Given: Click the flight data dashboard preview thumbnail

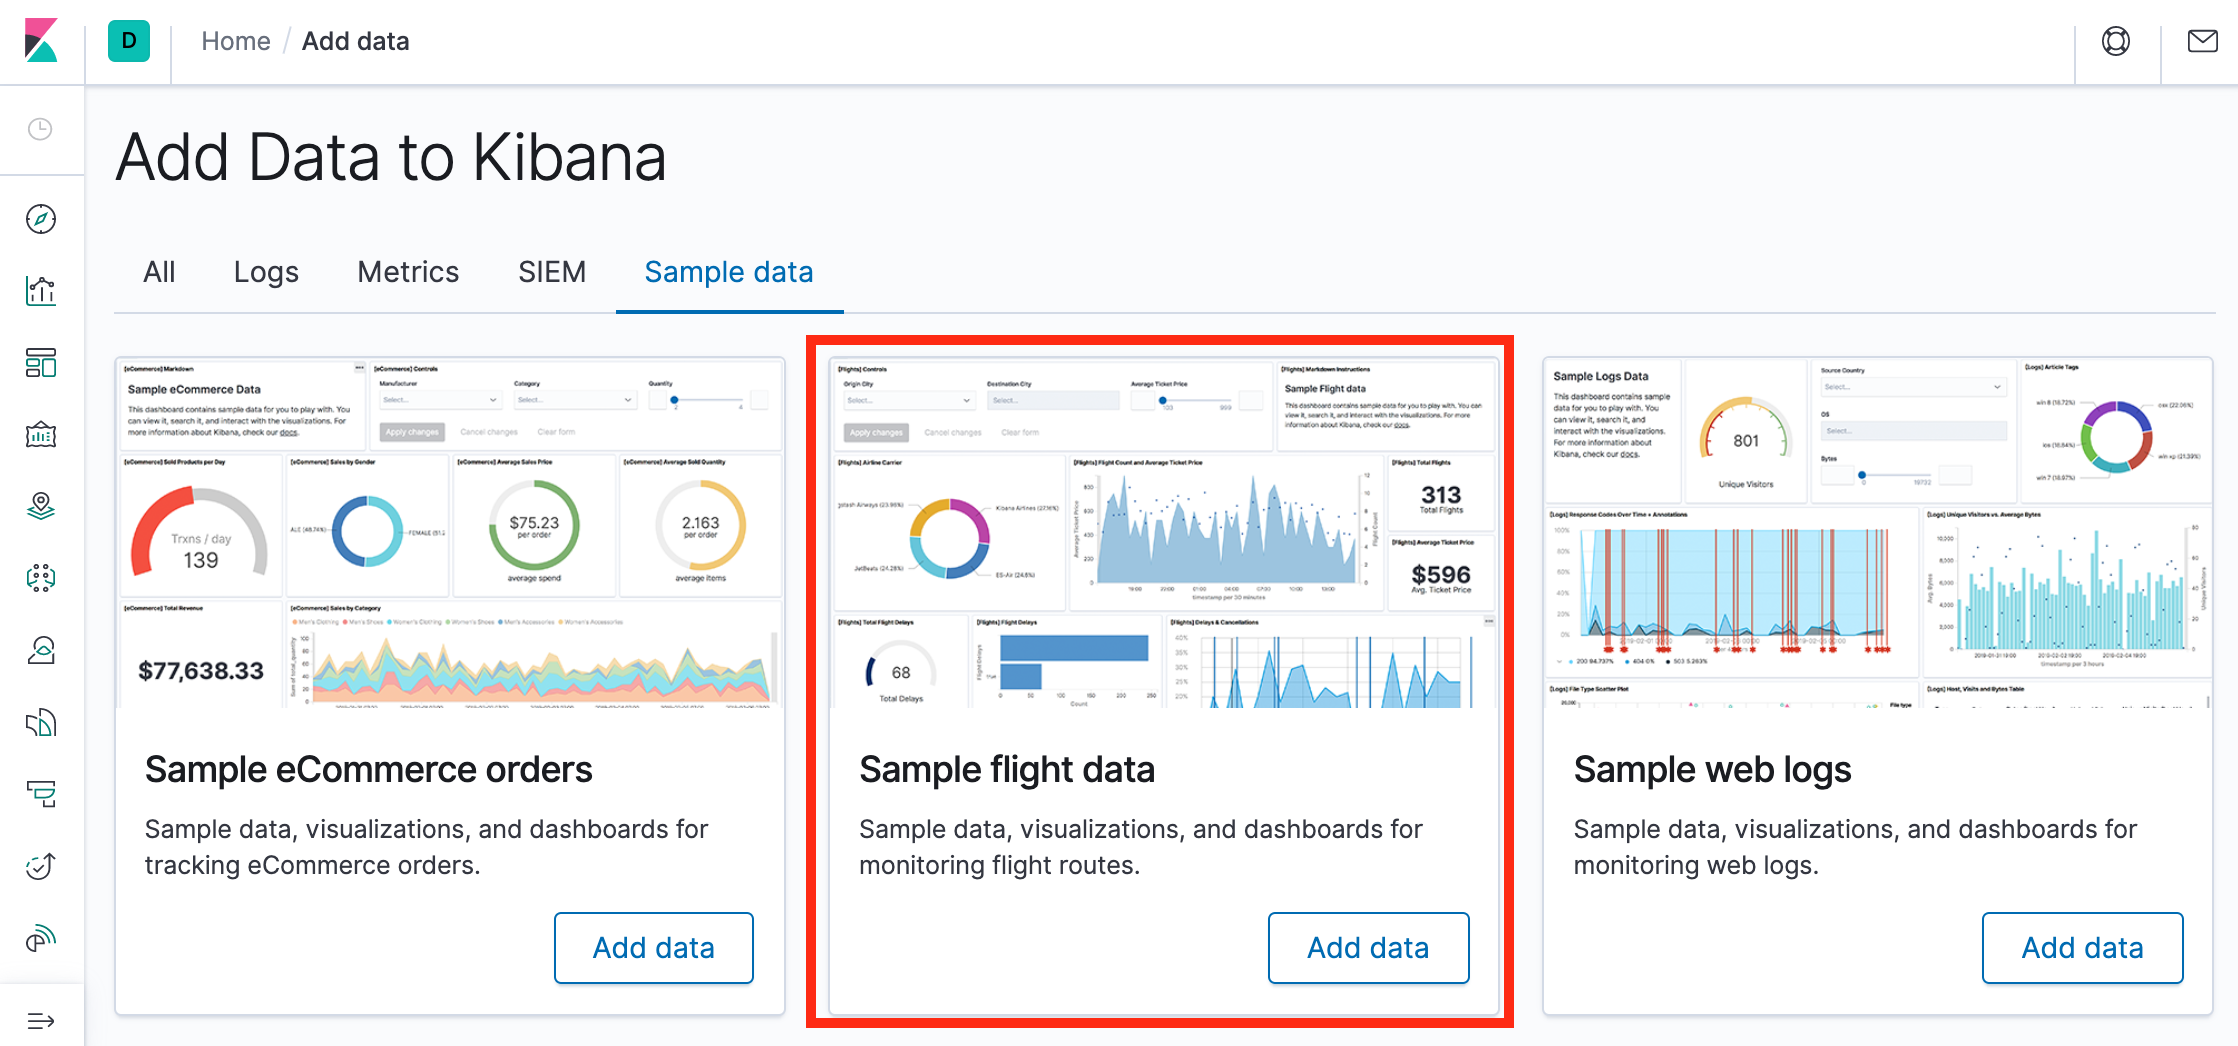Looking at the screenshot, I should [1164, 533].
